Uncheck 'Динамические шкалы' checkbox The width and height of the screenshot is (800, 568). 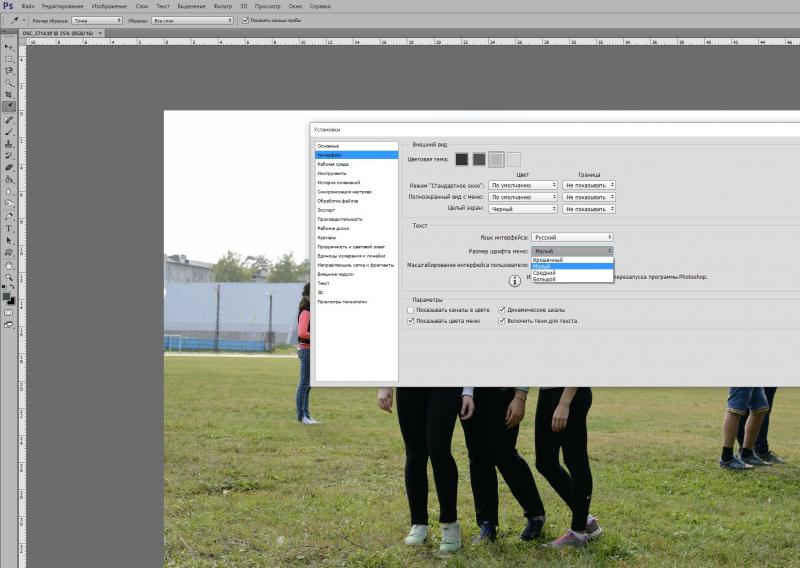[502, 310]
